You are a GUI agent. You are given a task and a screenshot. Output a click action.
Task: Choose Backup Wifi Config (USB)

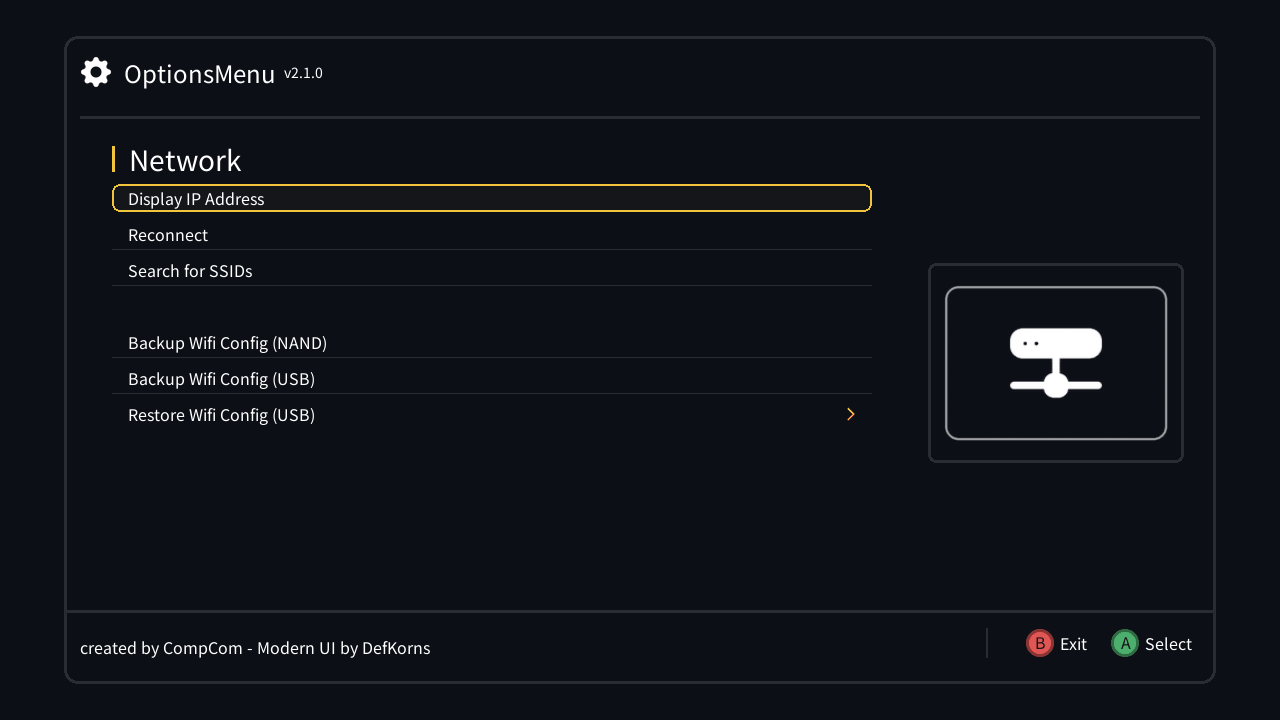492,379
